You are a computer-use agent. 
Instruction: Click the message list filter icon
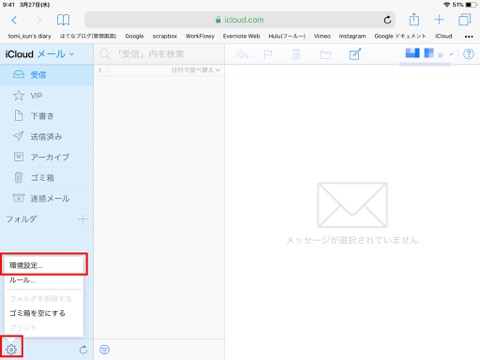[x=104, y=350]
